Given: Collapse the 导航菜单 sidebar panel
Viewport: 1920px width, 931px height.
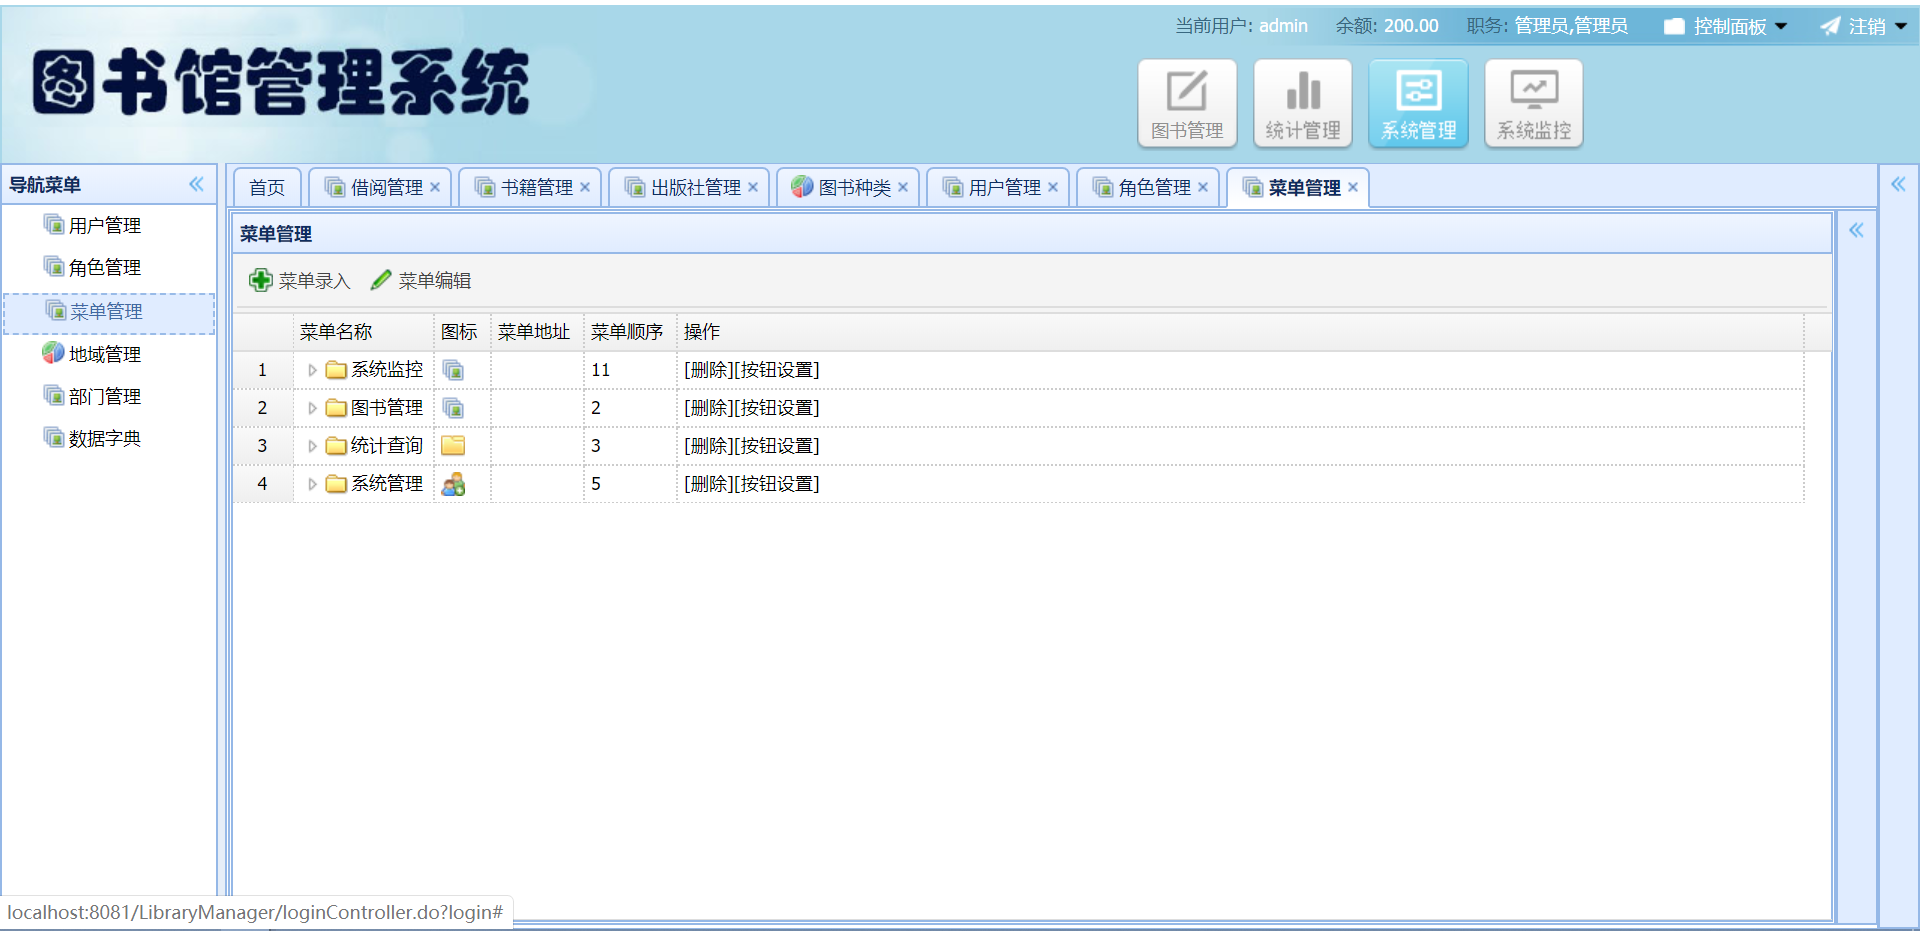Looking at the screenshot, I should (x=196, y=184).
